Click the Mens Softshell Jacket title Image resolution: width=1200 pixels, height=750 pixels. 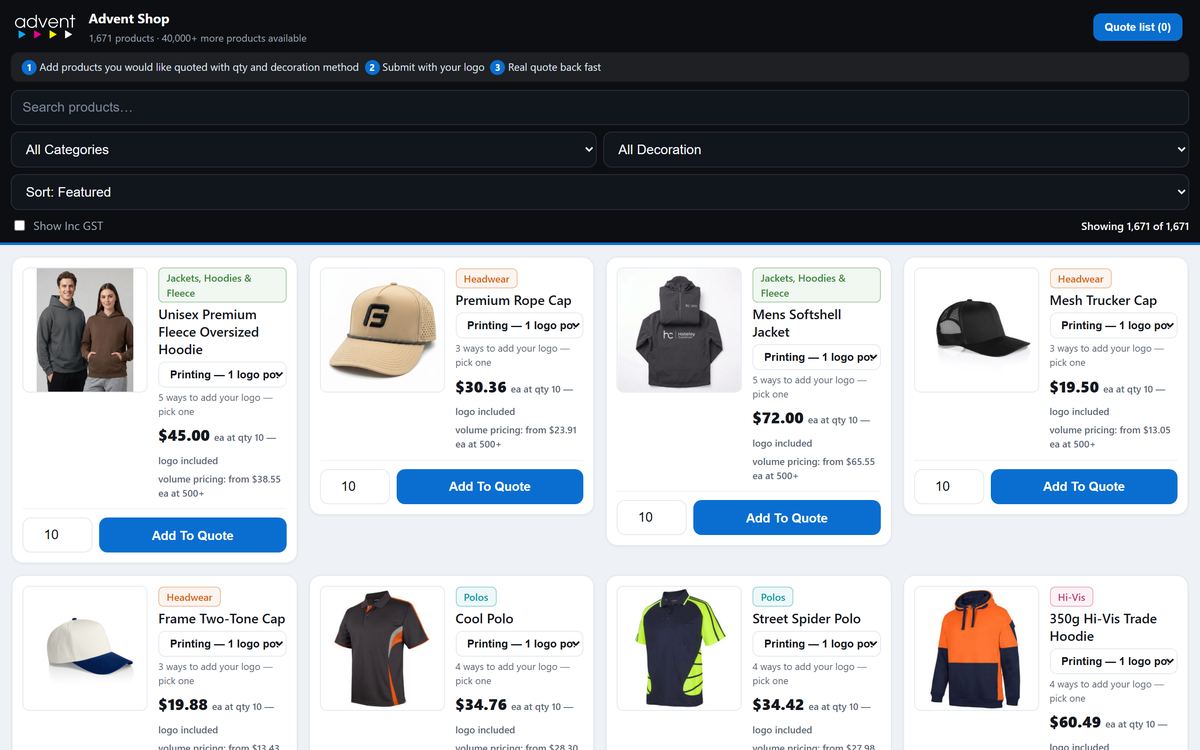(x=797, y=323)
